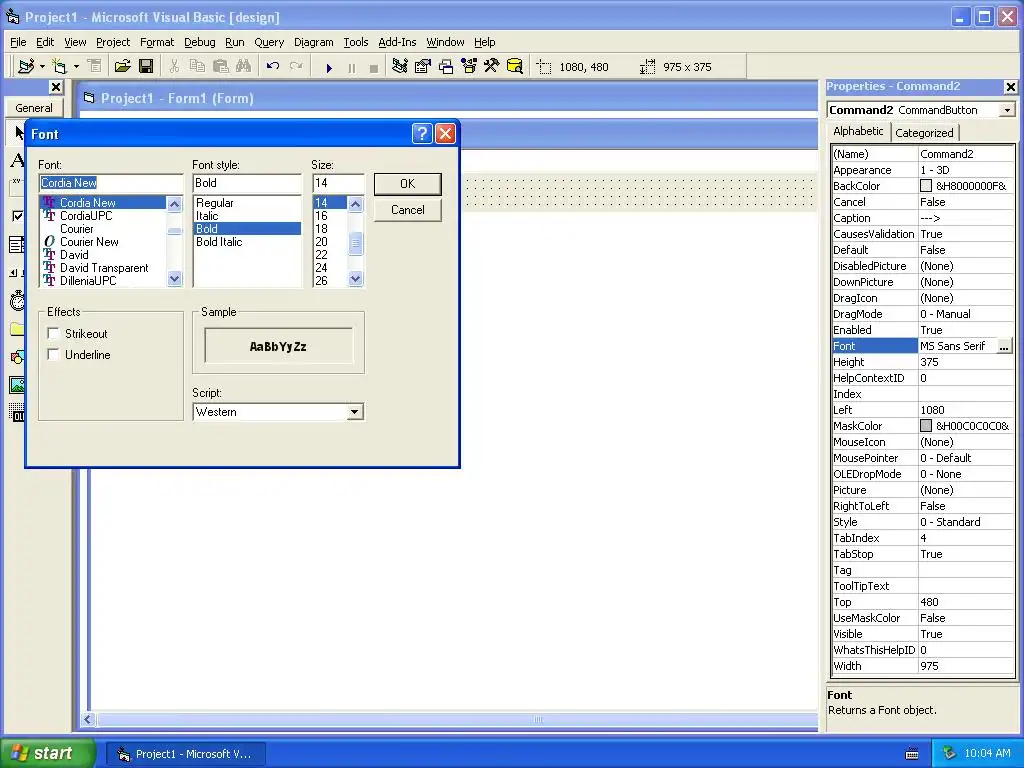The height and width of the screenshot is (768, 1024).
Task: Click Cancel in the Font dialog
Action: 408,210
